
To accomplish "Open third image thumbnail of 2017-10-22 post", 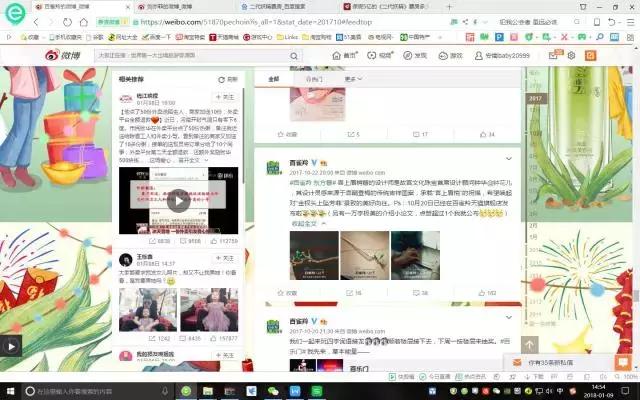I will pos(415,256).
